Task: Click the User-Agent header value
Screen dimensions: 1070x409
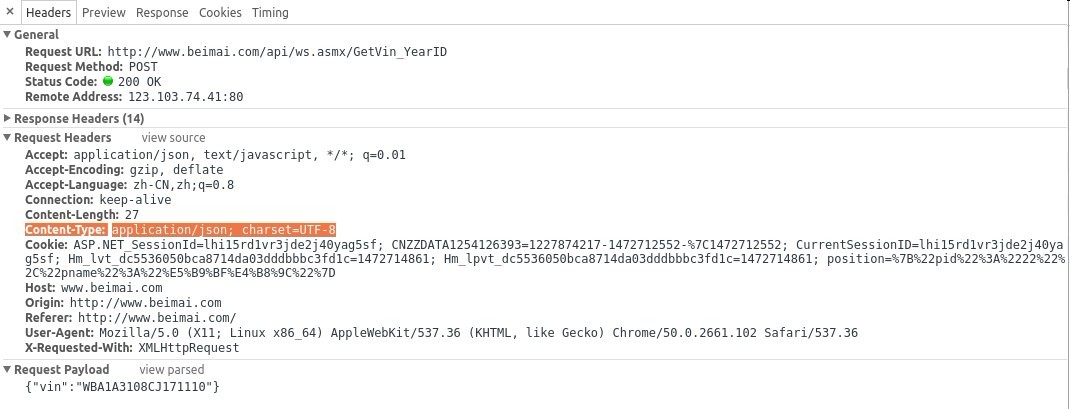Action: [x=478, y=333]
